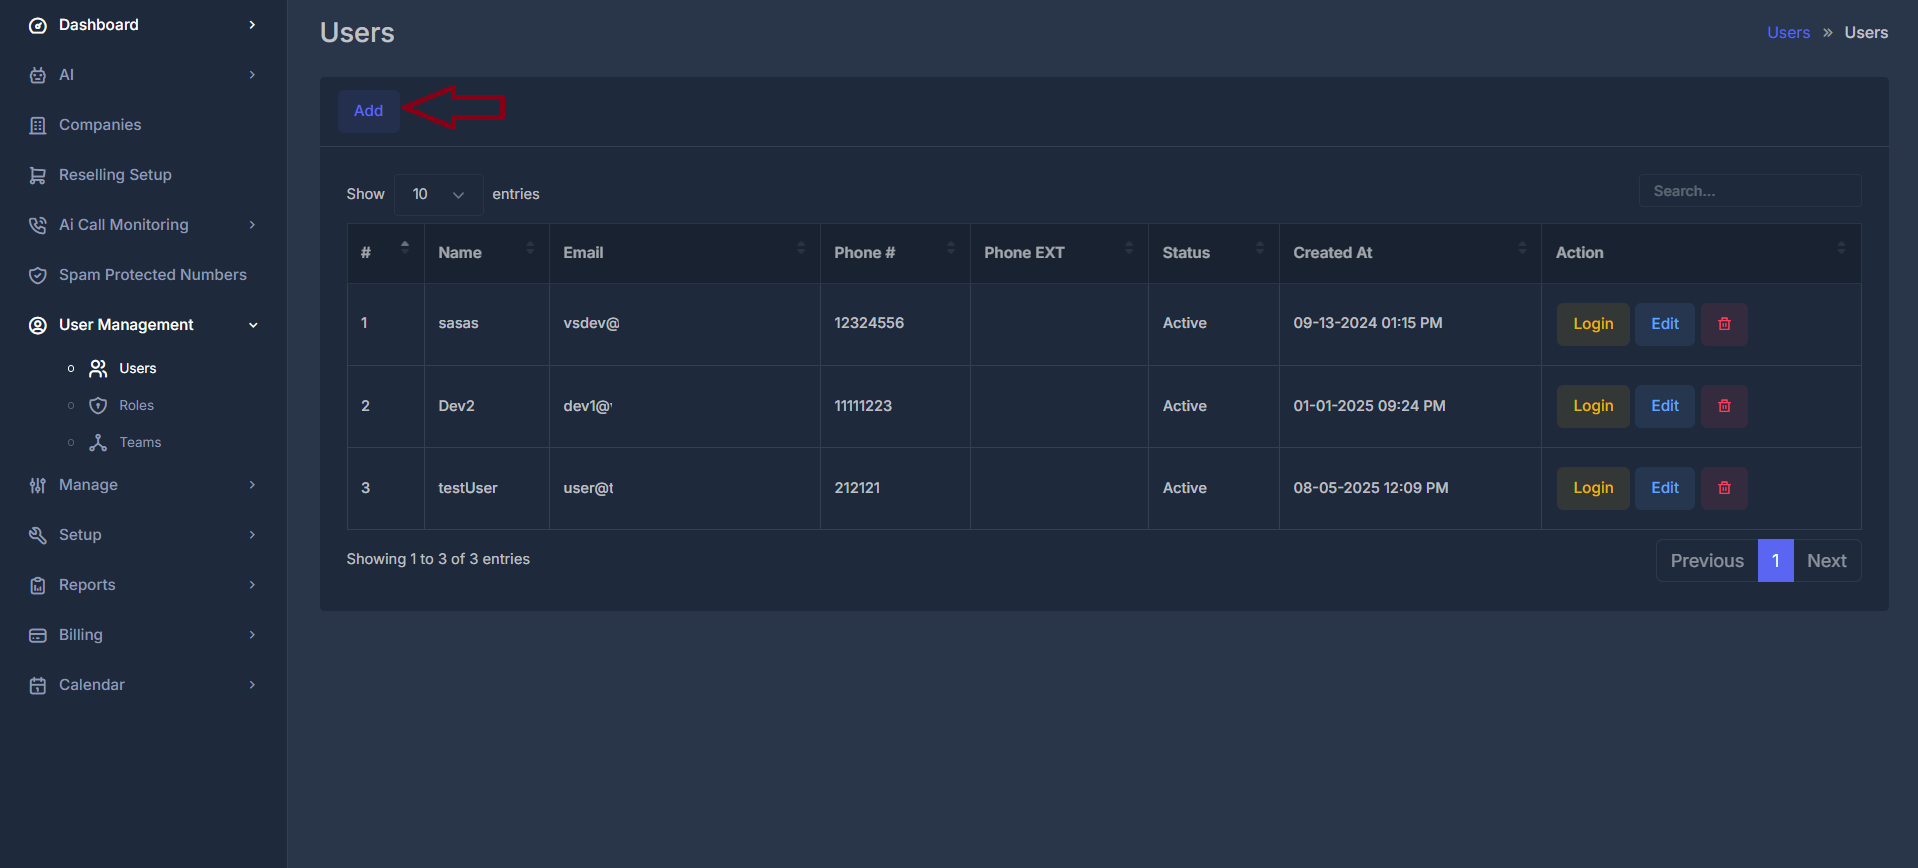Image resolution: width=1918 pixels, height=868 pixels.
Task: Select page 1 in pagination
Action: (1776, 561)
